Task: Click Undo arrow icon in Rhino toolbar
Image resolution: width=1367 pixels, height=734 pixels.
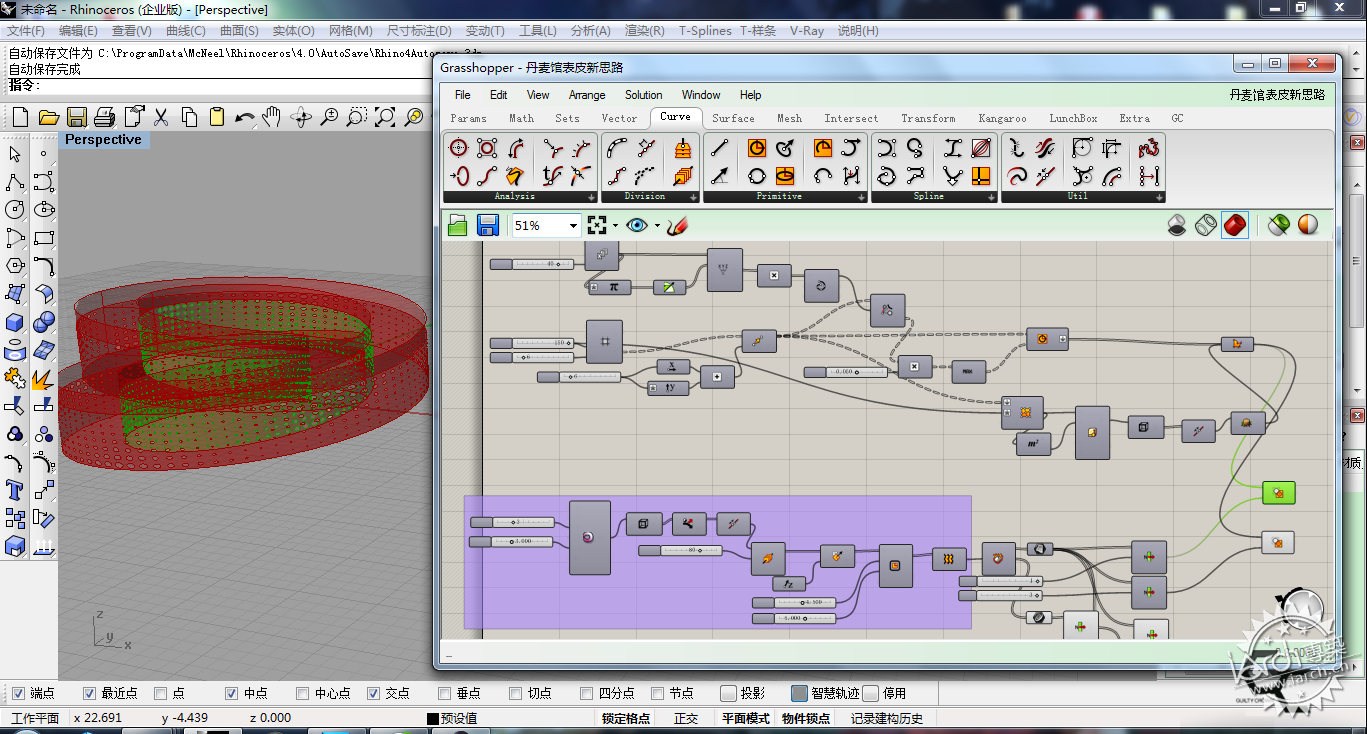Action: (x=245, y=117)
